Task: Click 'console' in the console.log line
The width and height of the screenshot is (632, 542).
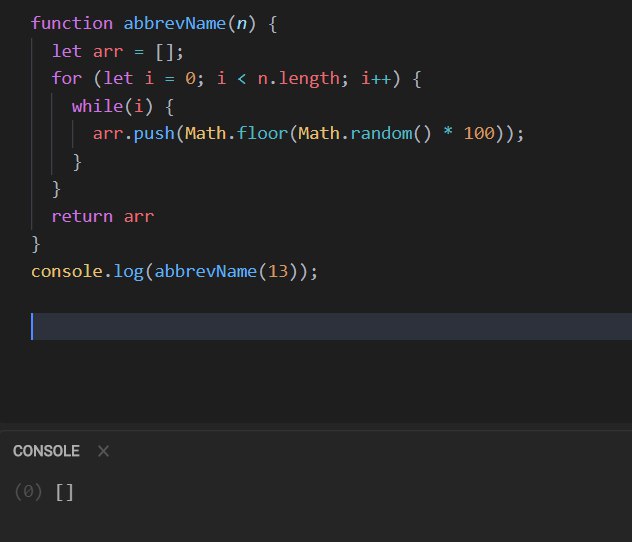Action: 67,272
